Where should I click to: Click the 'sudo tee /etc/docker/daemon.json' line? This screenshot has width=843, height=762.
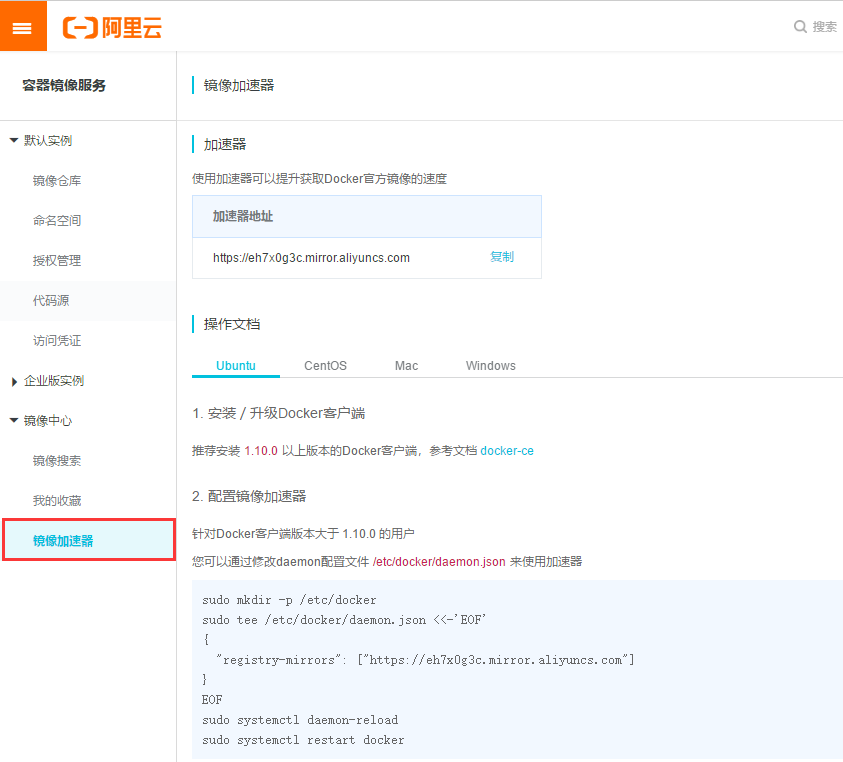(344, 620)
